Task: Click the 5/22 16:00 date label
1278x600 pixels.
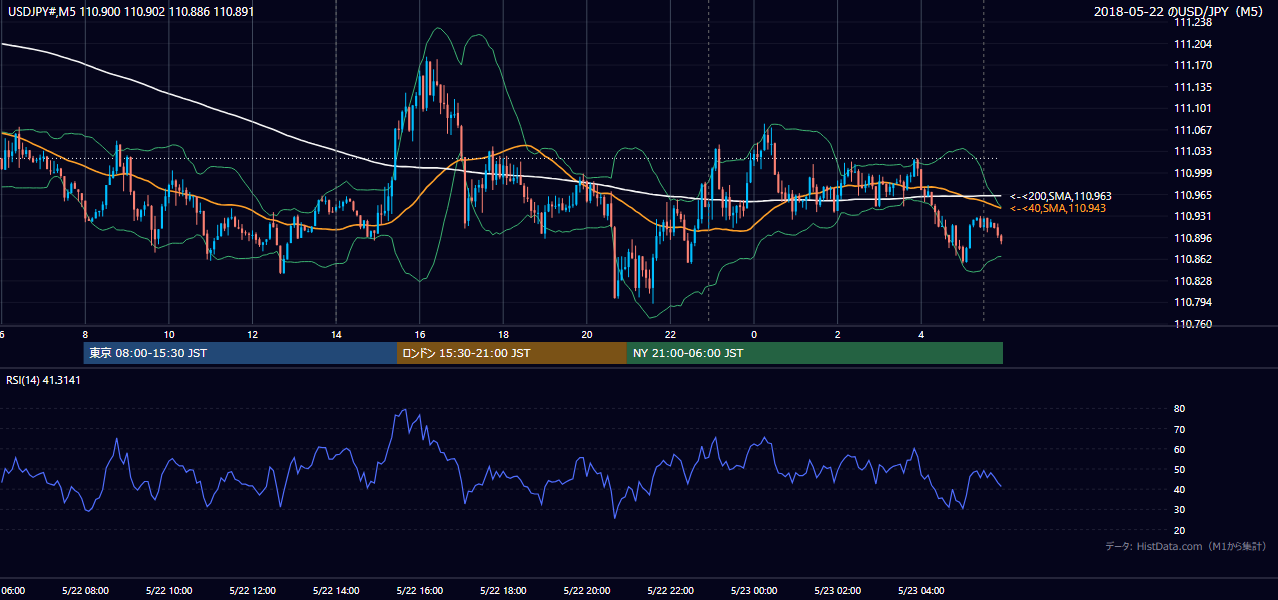Action: [x=419, y=591]
